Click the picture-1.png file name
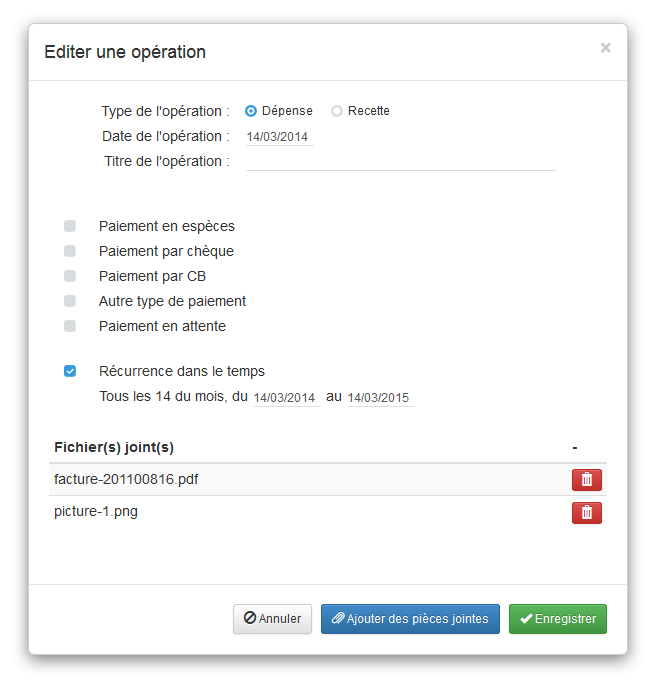Image resolution: width=655 pixels, height=686 pixels. 96,512
